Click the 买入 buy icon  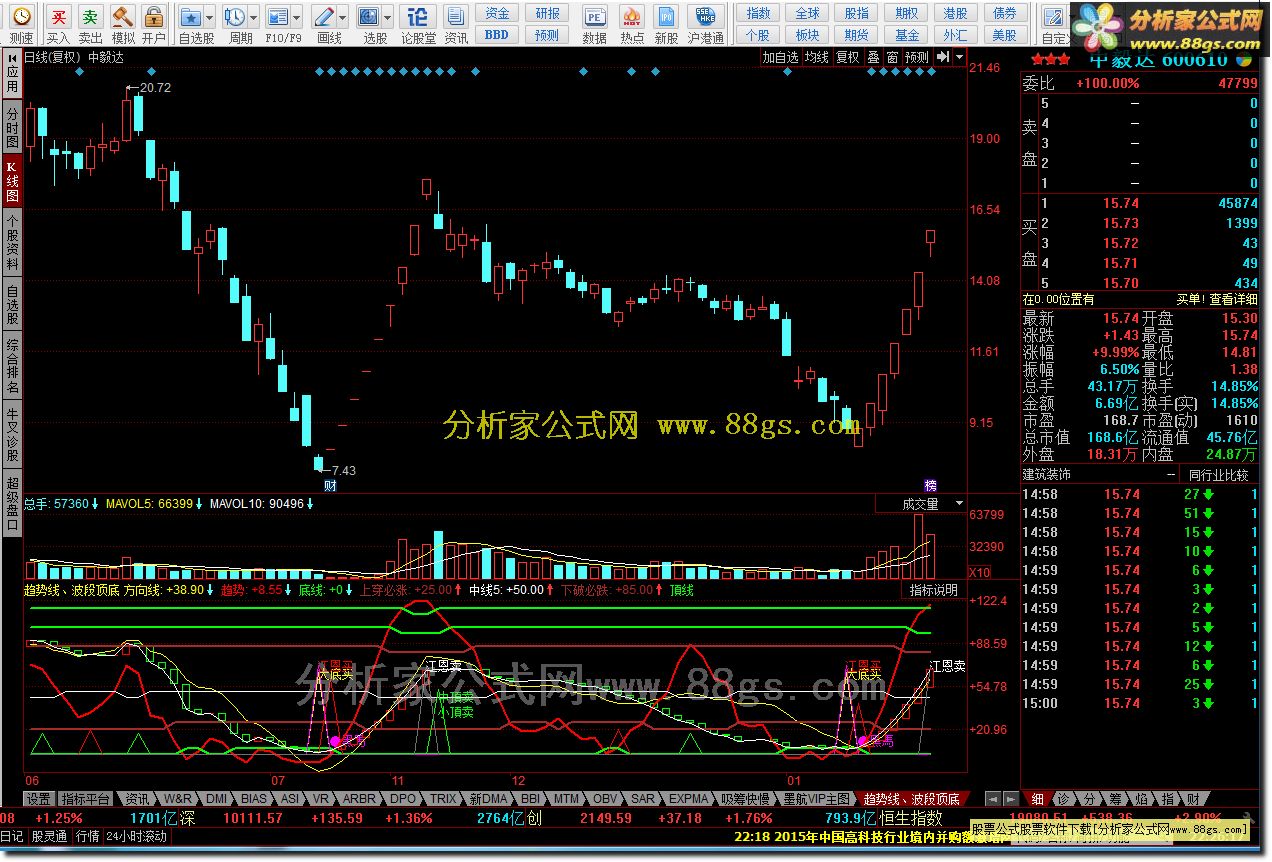(58, 24)
